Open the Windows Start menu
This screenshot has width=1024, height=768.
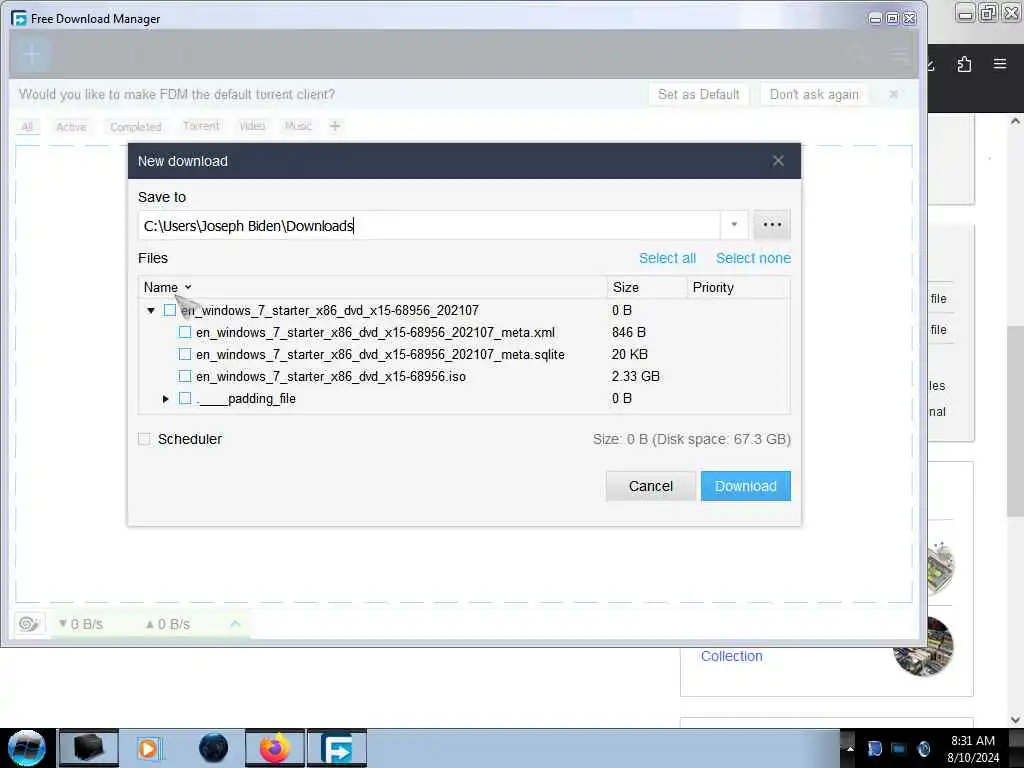pos(27,748)
